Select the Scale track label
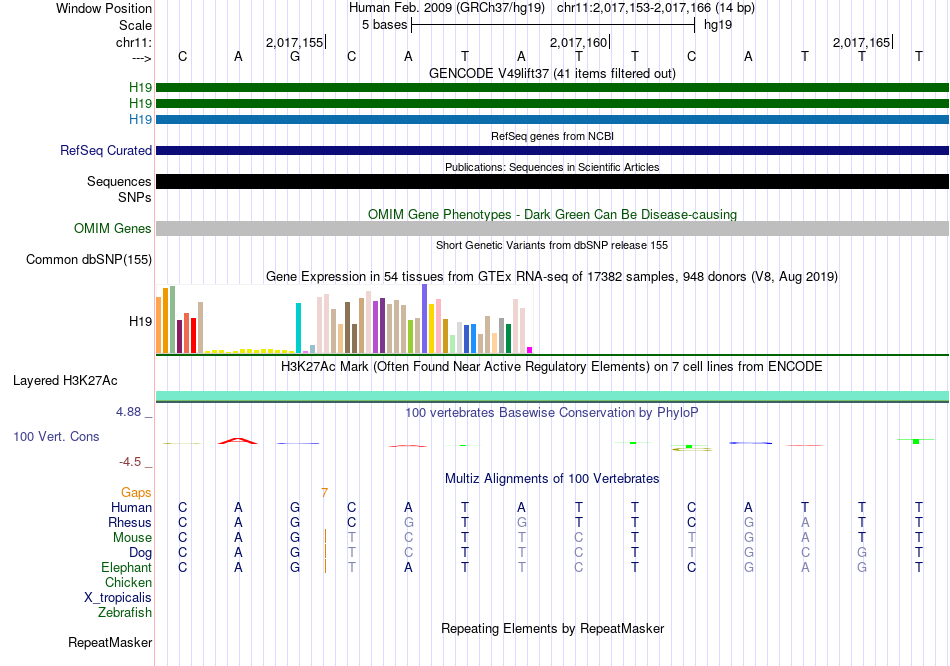Viewport: 950px width, 666px height. click(x=135, y=25)
